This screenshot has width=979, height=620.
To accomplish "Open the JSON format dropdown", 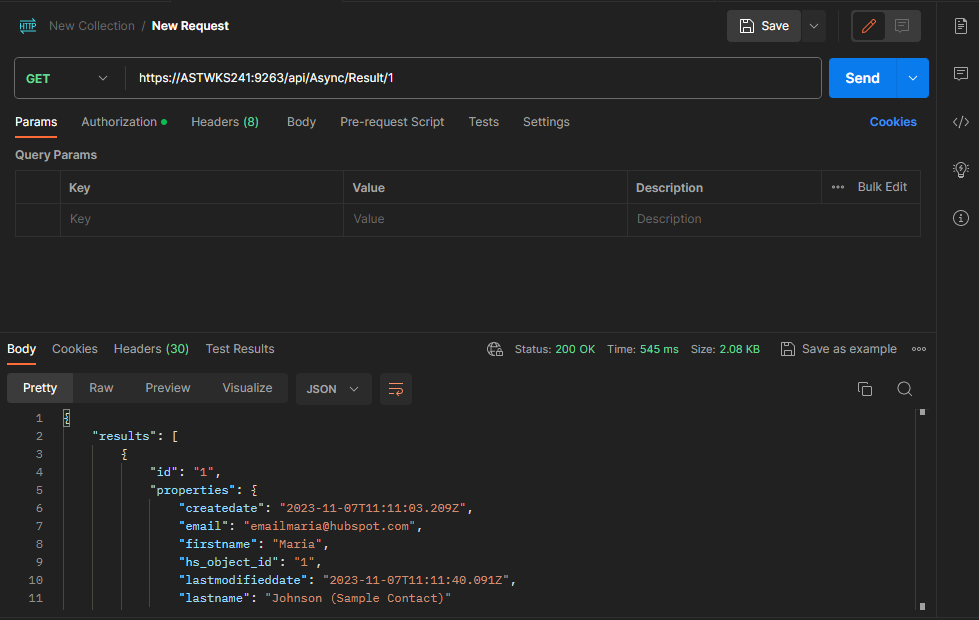I will point(333,389).
